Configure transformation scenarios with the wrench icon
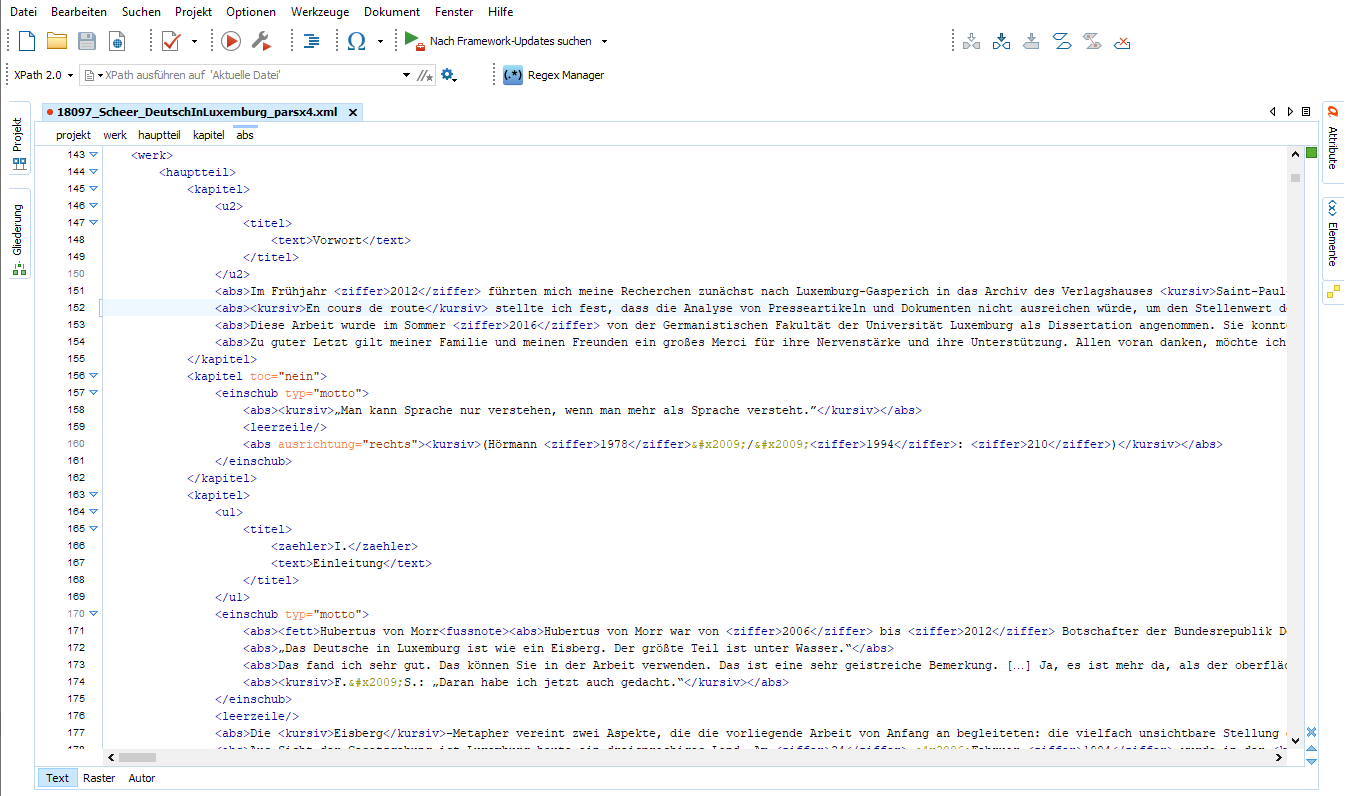Screen dimensions: 1351x796 point(261,41)
